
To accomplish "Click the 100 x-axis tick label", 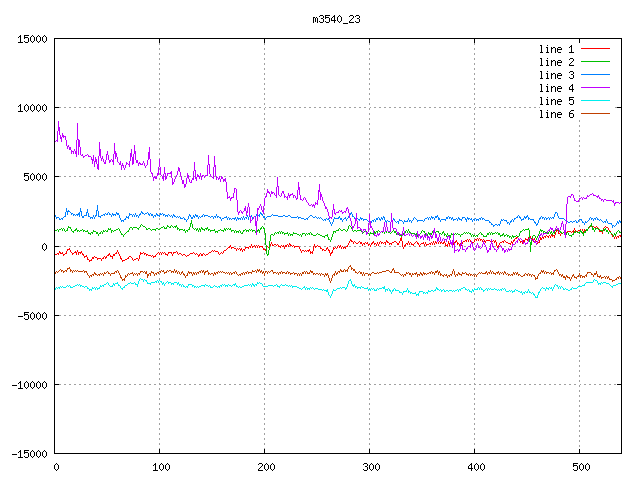I will point(160,466).
